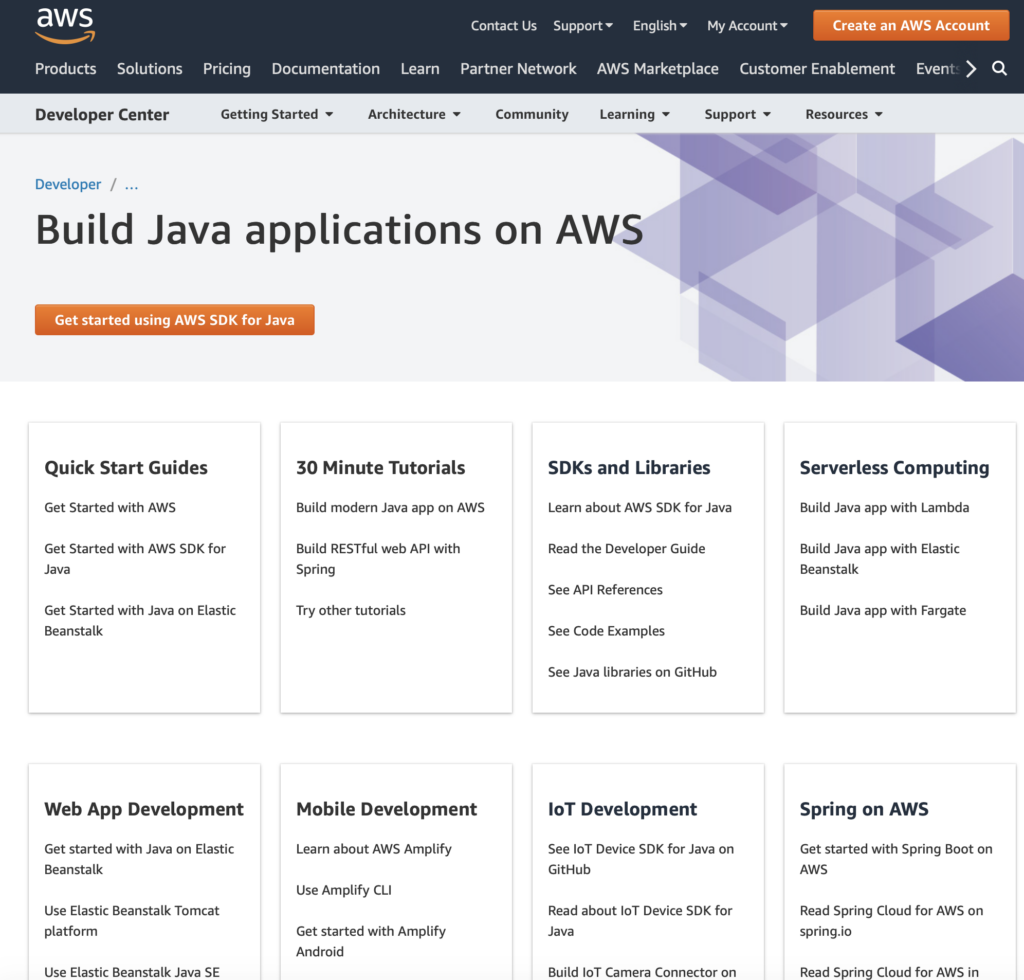
Task: Open Use Amplify CLI link
Action: click(344, 890)
